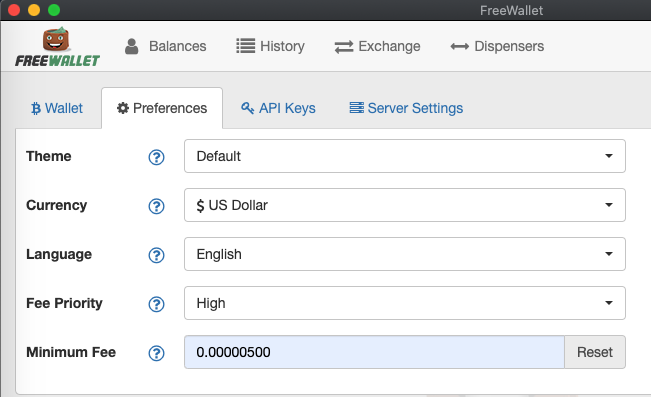Switch to the API Keys tab
This screenshot has height=397, width=651.
[x=278, y=108]
